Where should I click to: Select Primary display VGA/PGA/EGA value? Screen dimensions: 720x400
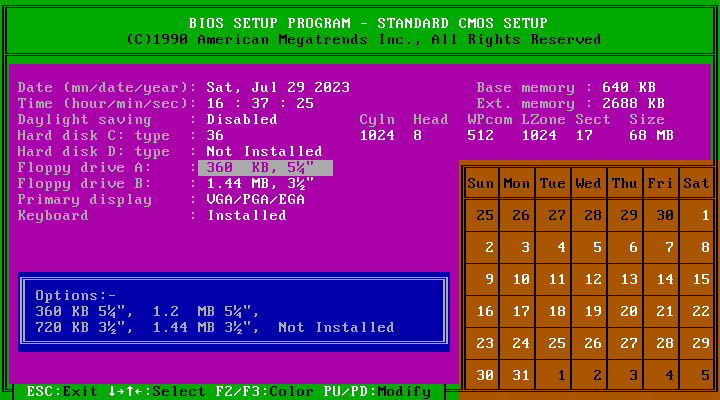point(255,199)
